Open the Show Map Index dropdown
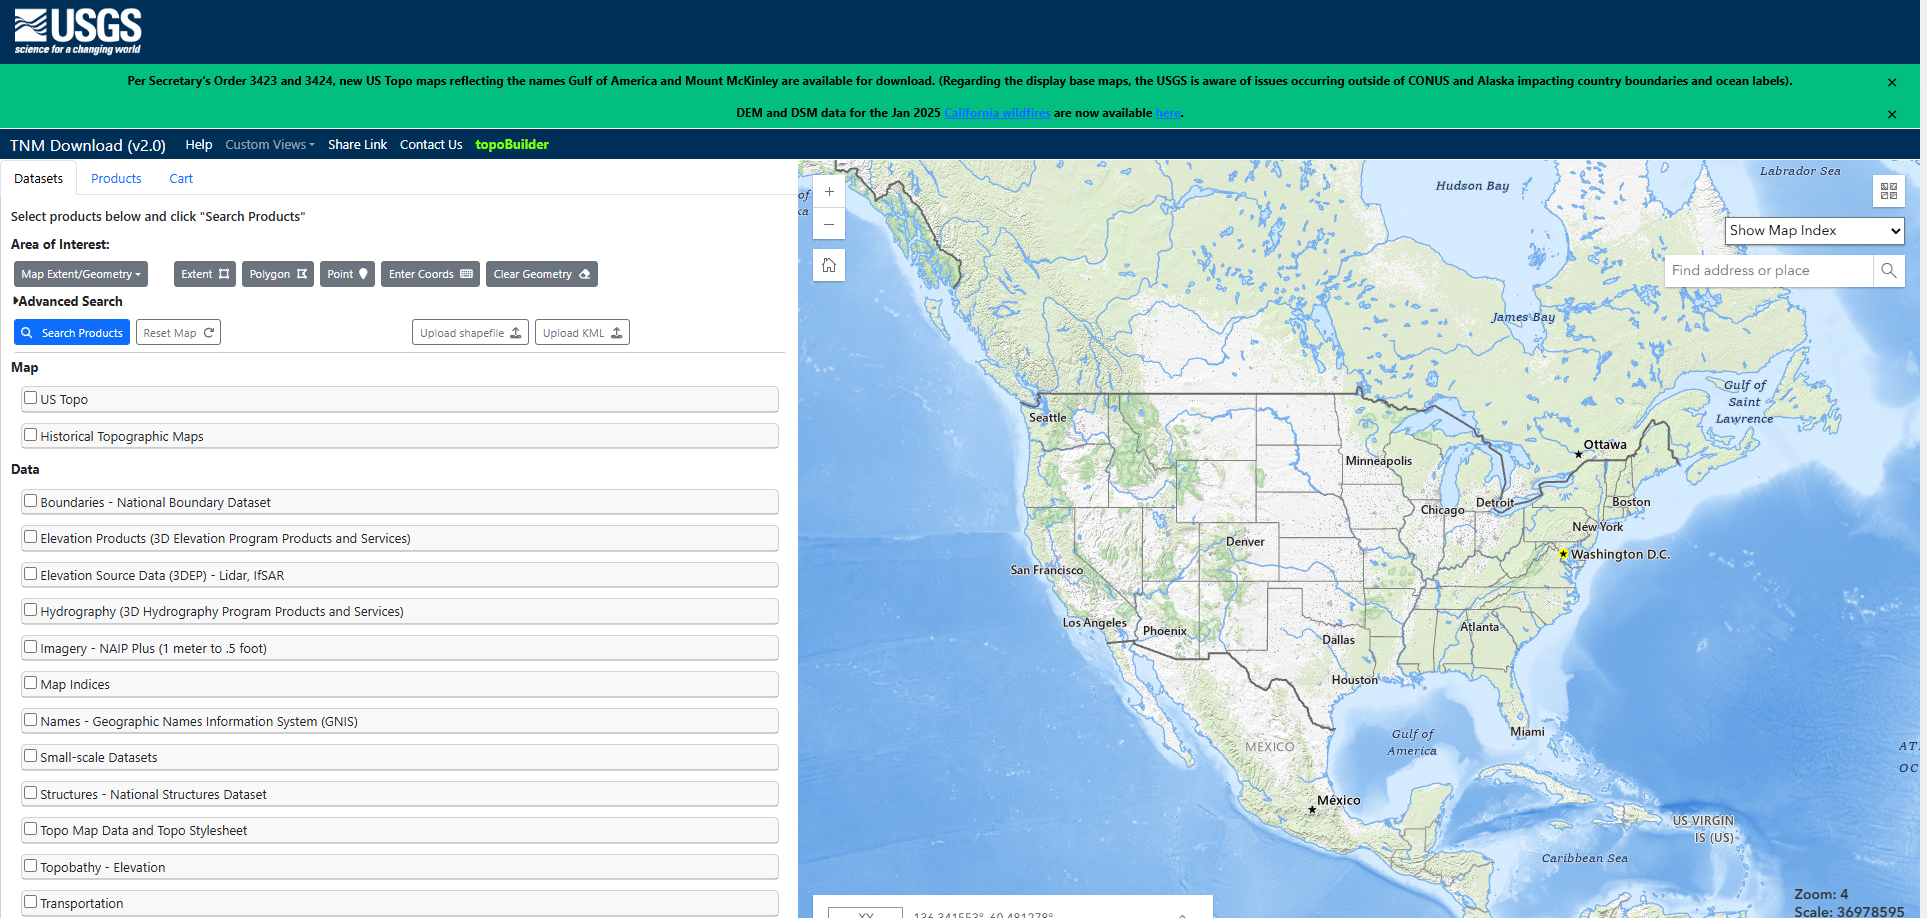This screenshot has width=1927, height=918. pyautogui.click(x=1814, y=231)
